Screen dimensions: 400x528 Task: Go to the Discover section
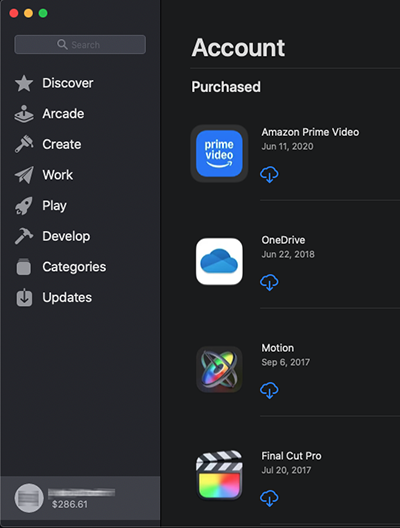pos(68,83)
